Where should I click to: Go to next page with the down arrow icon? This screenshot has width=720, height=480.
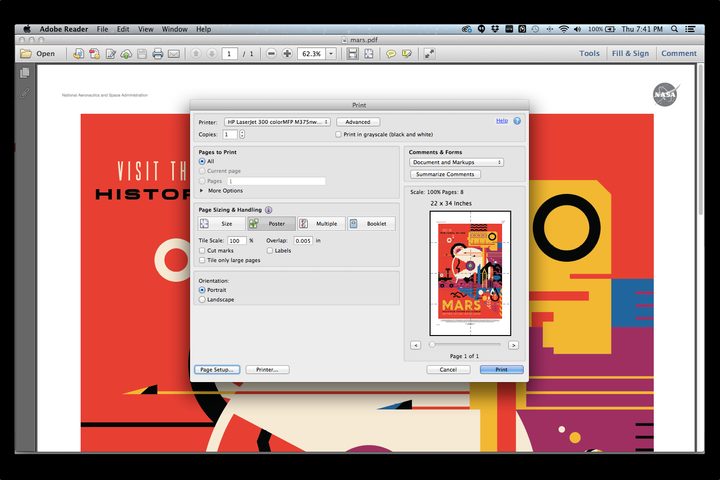pos(212,54)
